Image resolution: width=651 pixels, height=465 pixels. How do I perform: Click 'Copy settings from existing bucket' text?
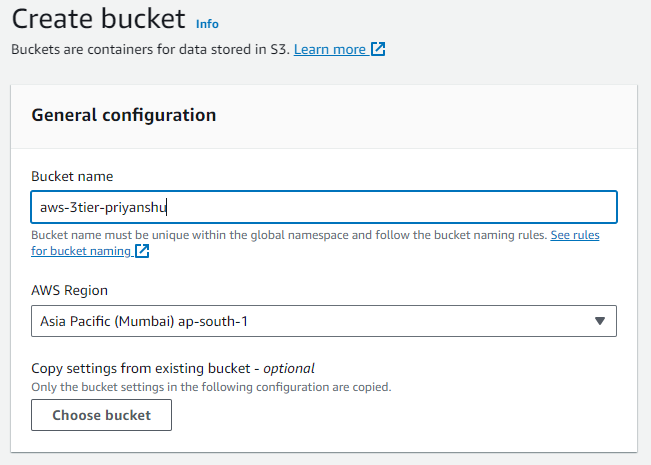pos(141,368)
